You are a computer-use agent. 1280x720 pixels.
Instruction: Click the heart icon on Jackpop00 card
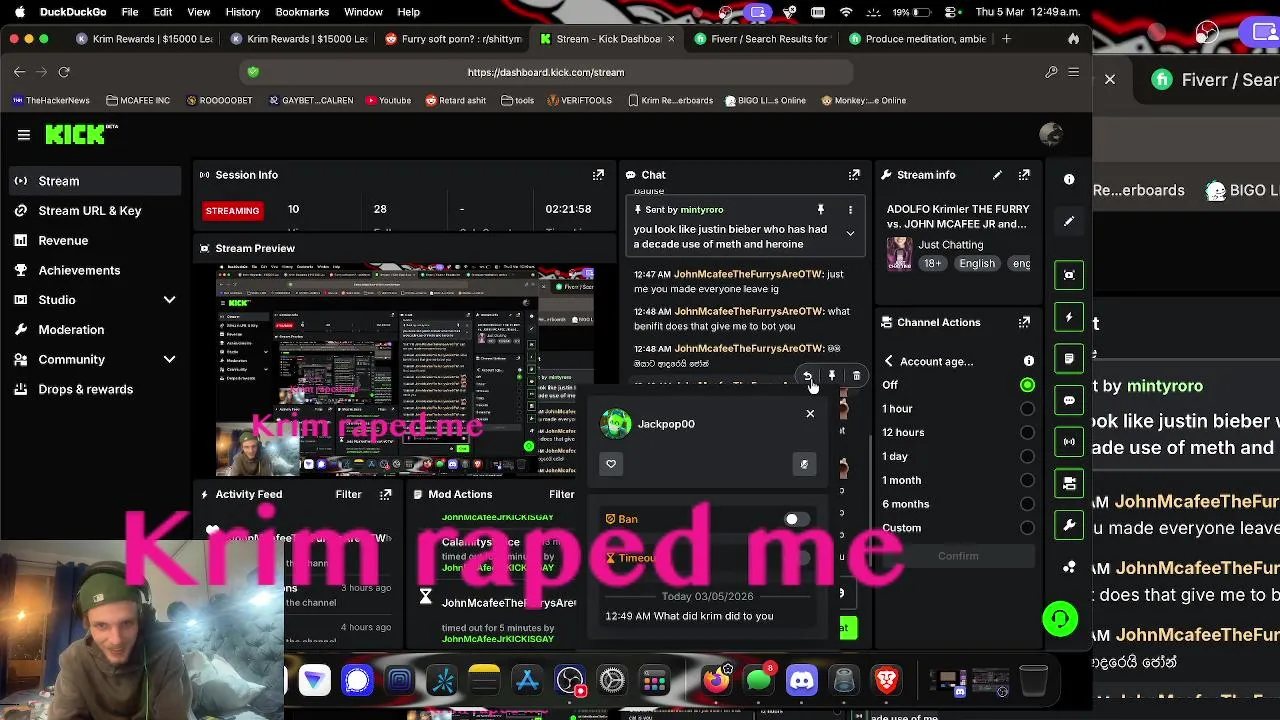611,463
